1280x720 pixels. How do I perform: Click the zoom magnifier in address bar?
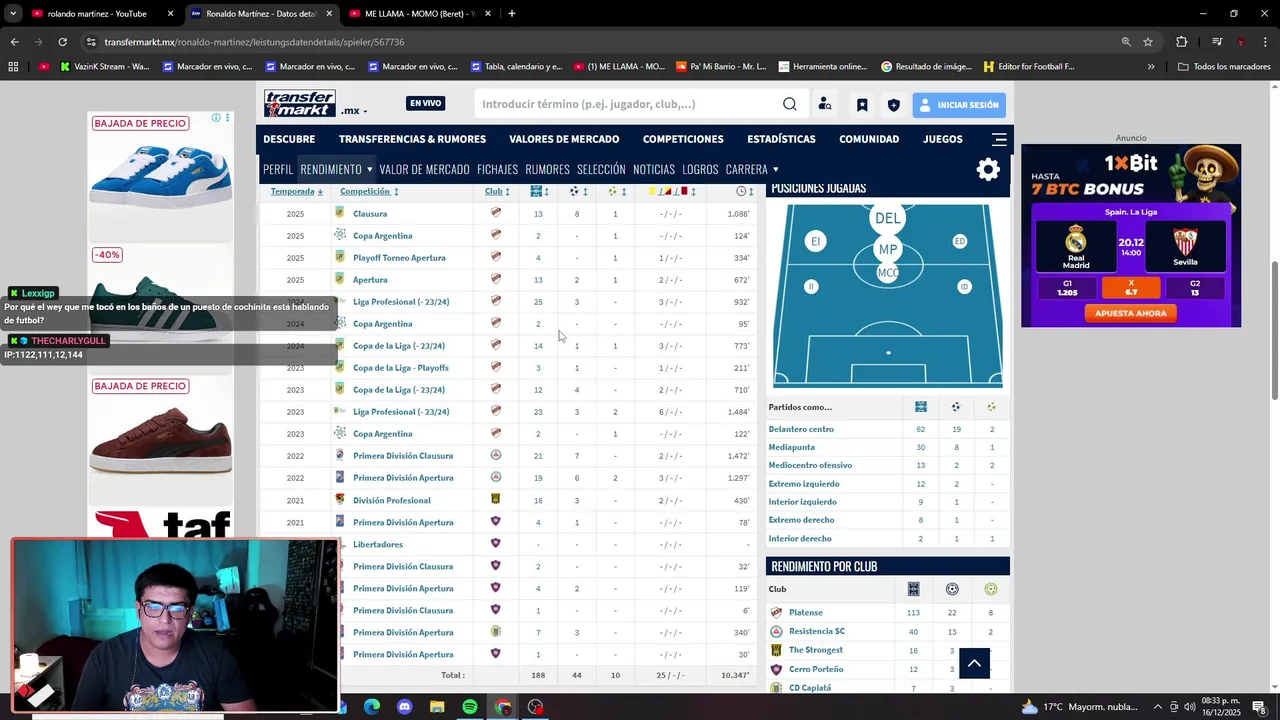1126,42
